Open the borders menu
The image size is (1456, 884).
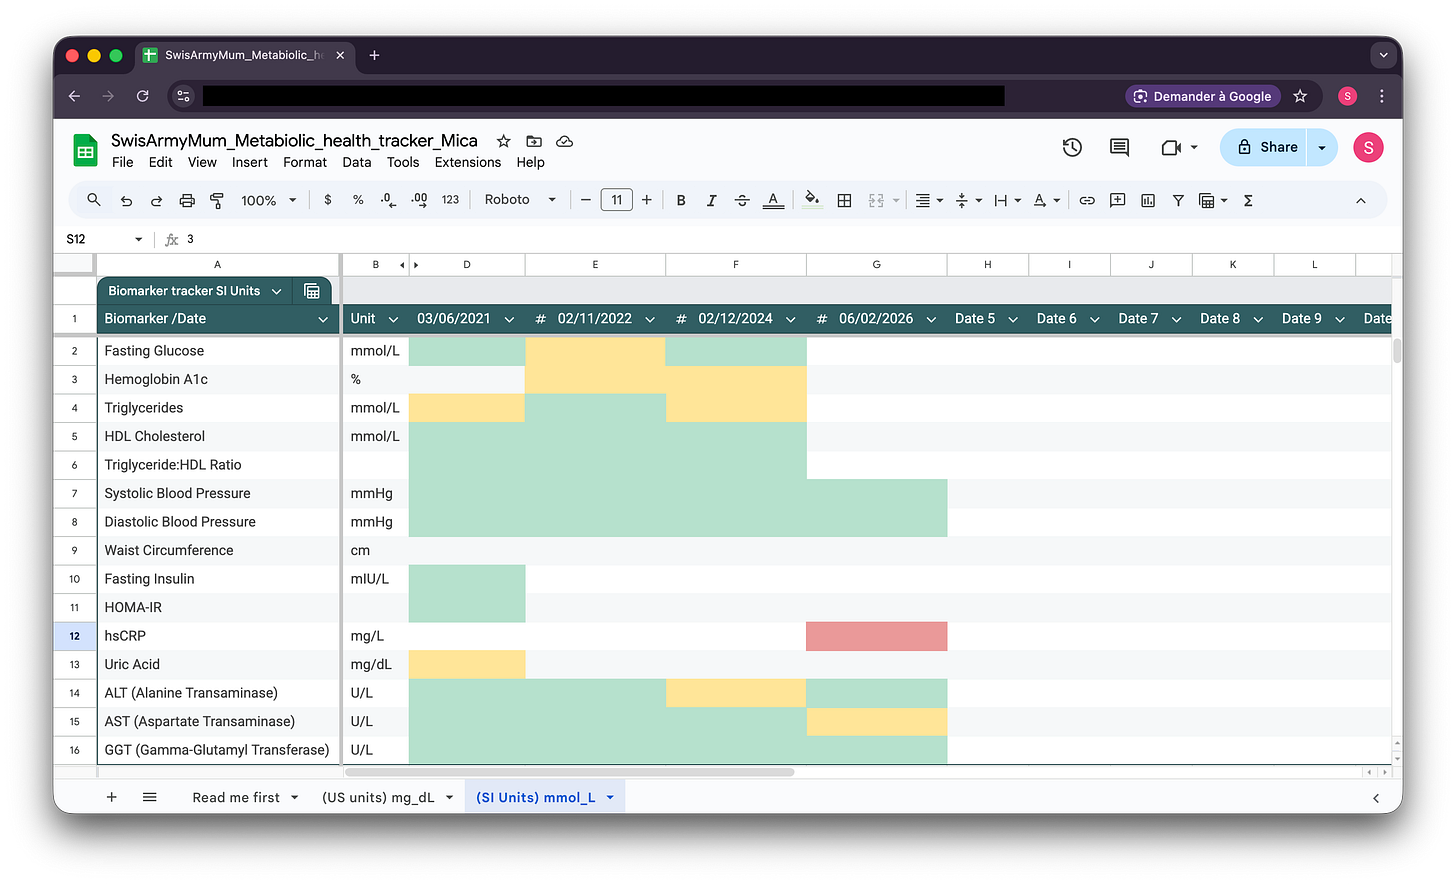click(844, 200)
